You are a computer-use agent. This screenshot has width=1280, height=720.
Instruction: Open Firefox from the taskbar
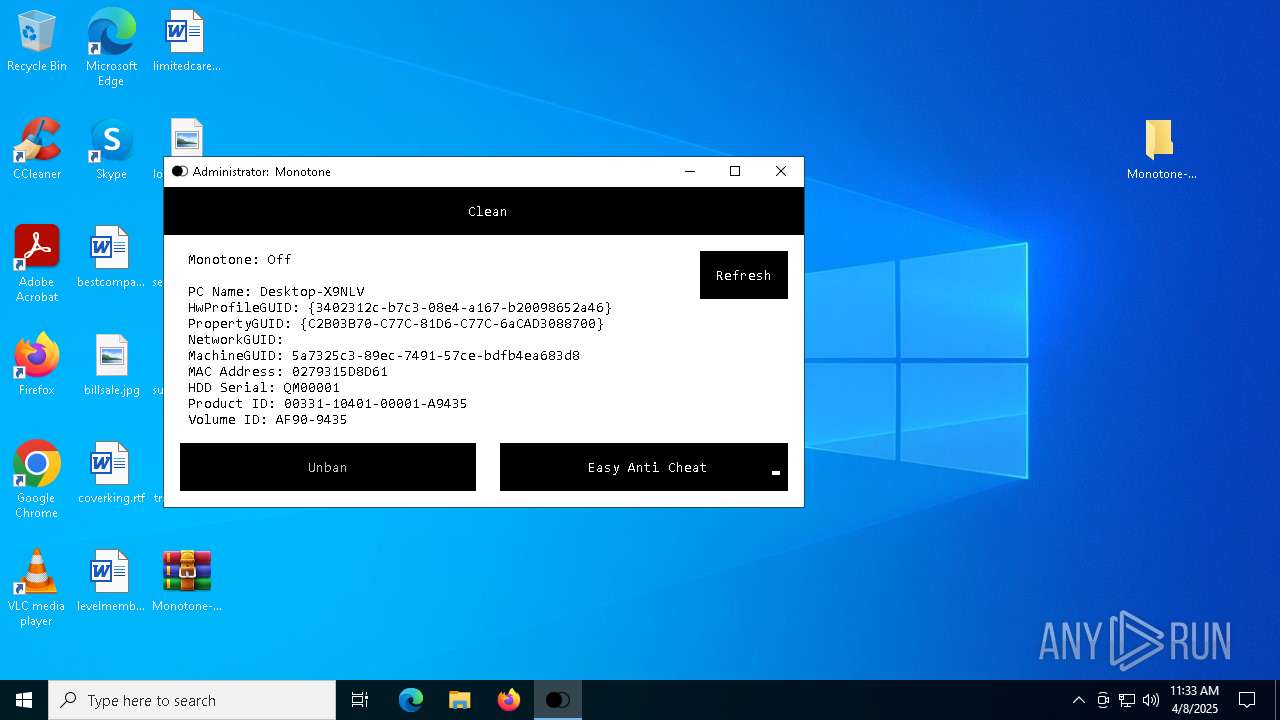509,700
